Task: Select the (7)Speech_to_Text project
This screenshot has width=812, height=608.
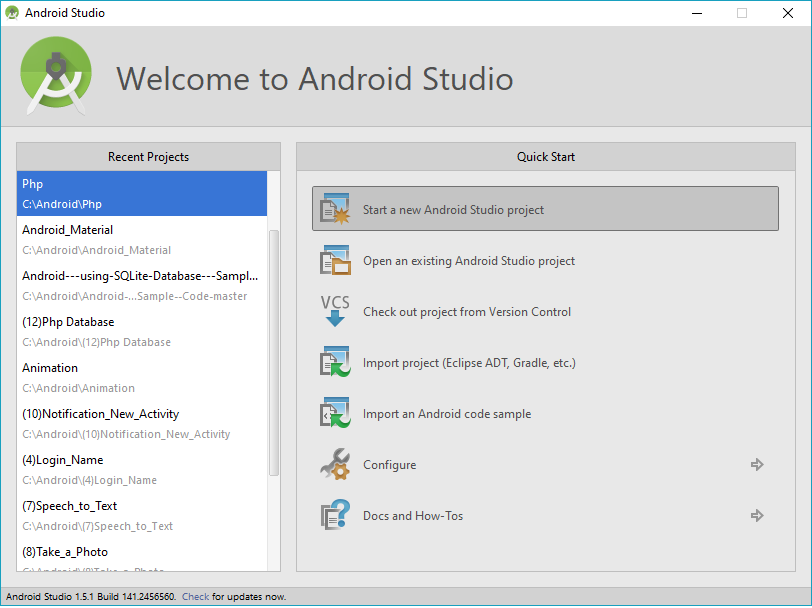Action: (142, 516)
